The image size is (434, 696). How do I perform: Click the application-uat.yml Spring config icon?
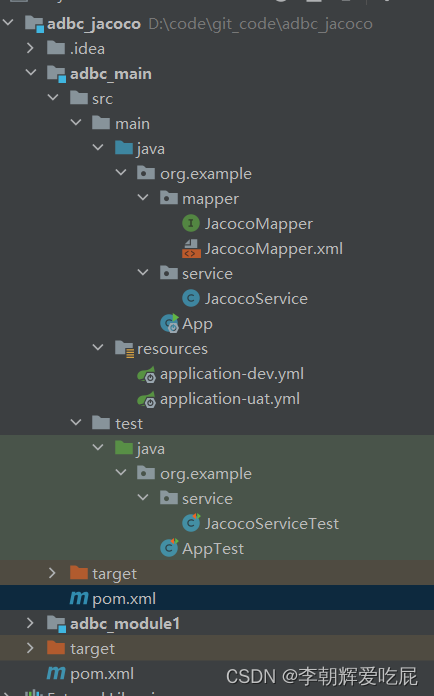click(x=146, y=399)
